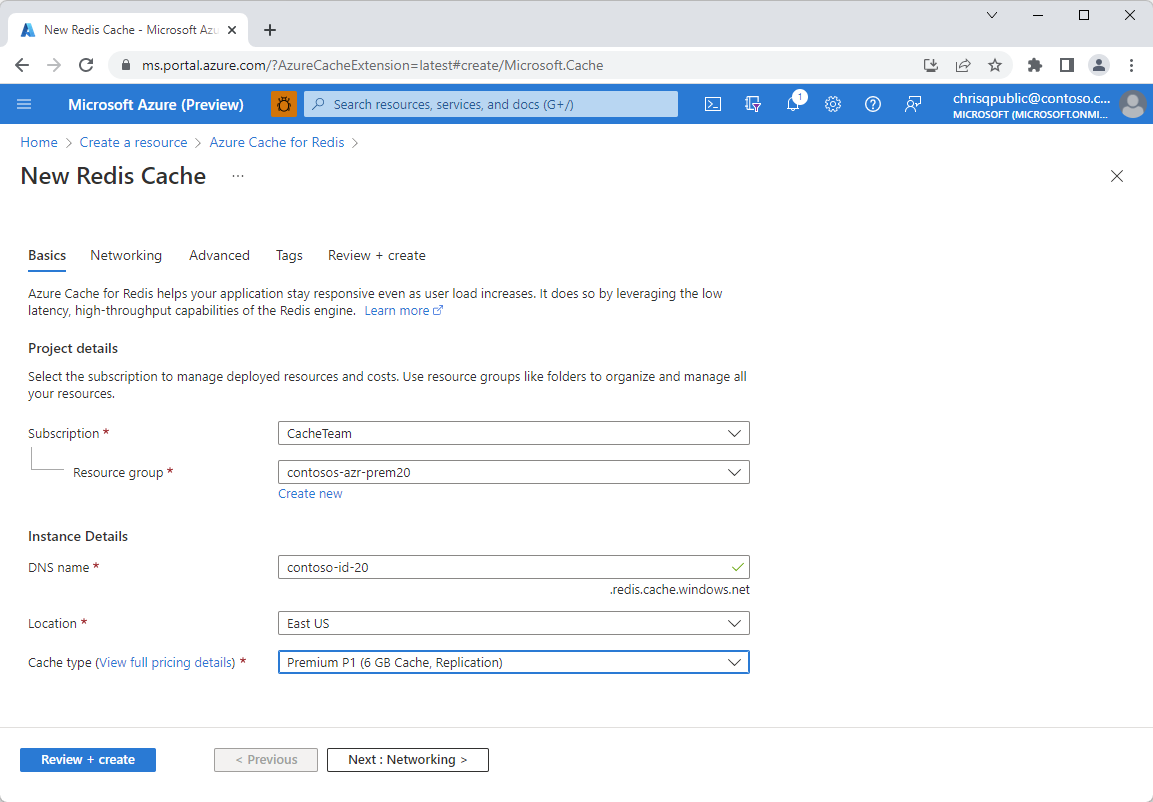Close the New Redis Cache blade
The height and width of the screenshot is (802, 1153).
coord(1117,176)
